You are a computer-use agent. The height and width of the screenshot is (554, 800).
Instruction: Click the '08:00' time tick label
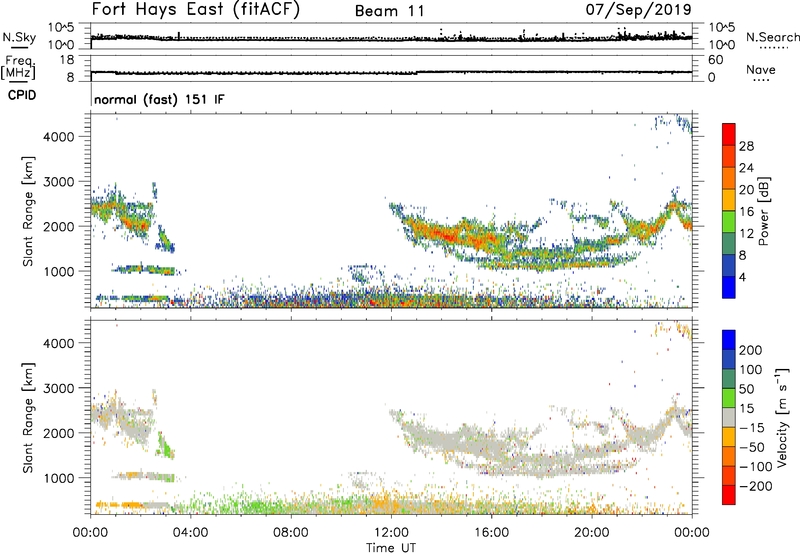tap(290, 533)
